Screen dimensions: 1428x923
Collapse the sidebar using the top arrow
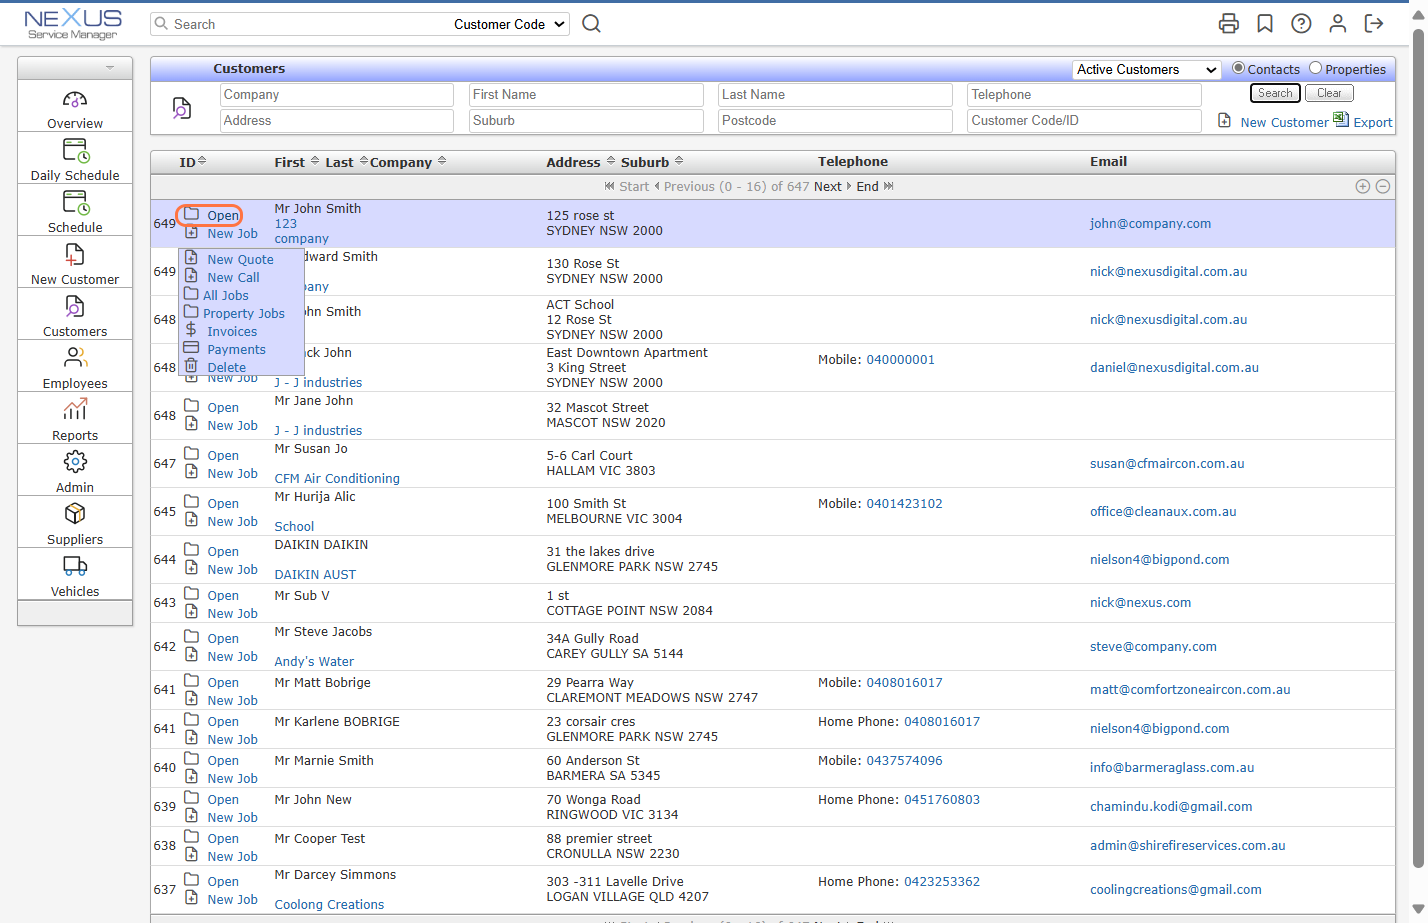(x=110, y=68)
